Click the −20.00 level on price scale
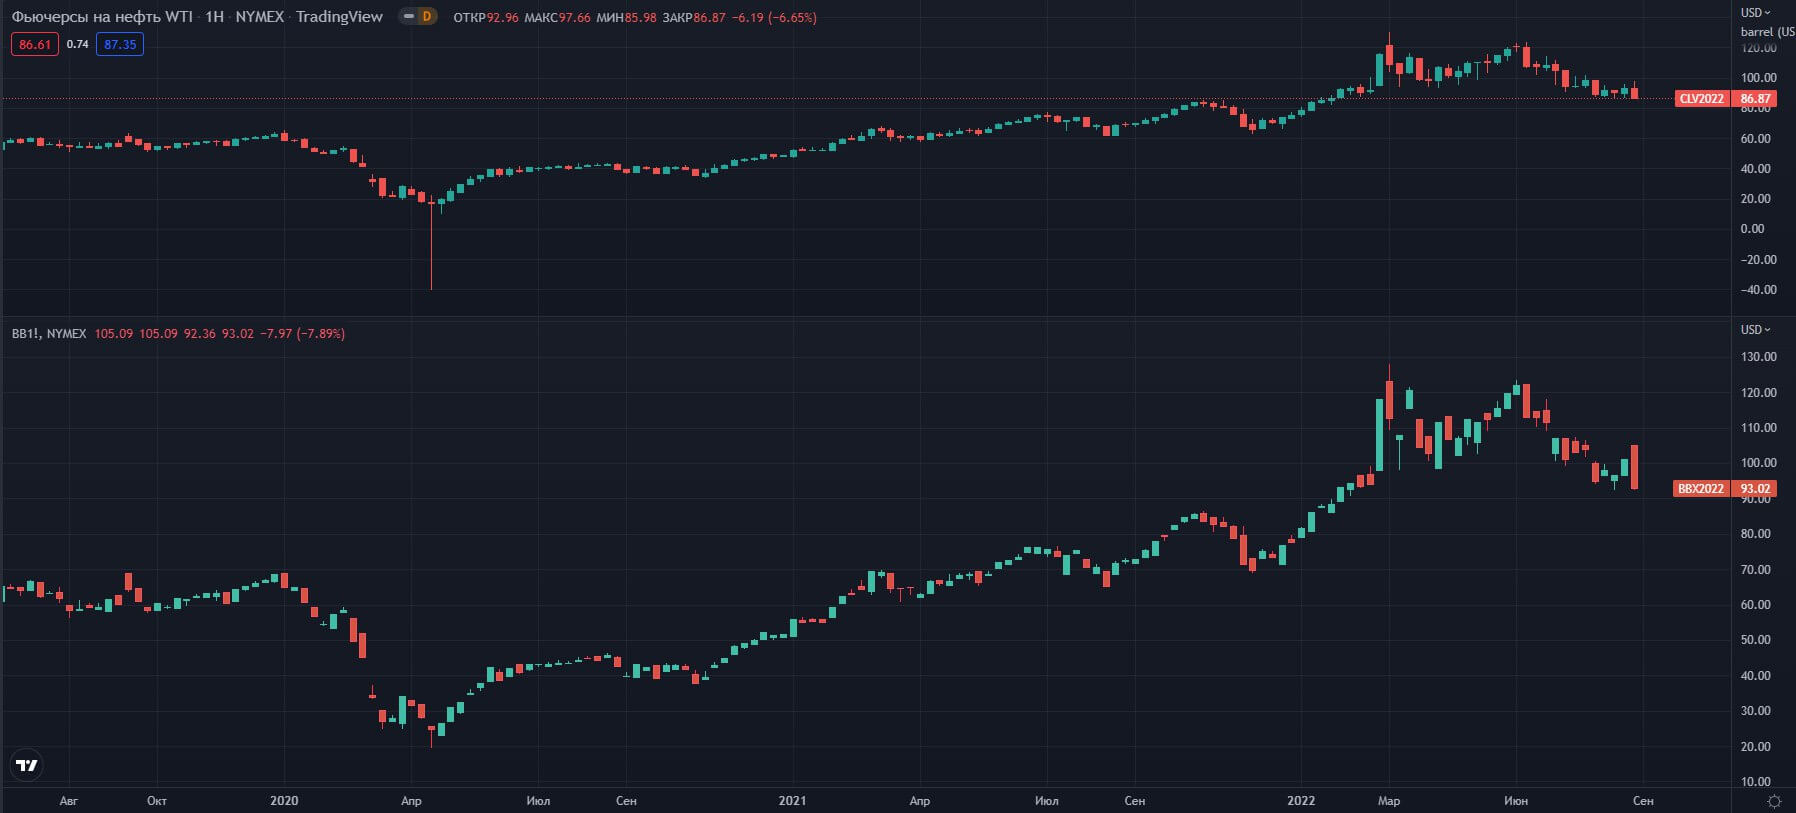 [x=1758, y=260]
